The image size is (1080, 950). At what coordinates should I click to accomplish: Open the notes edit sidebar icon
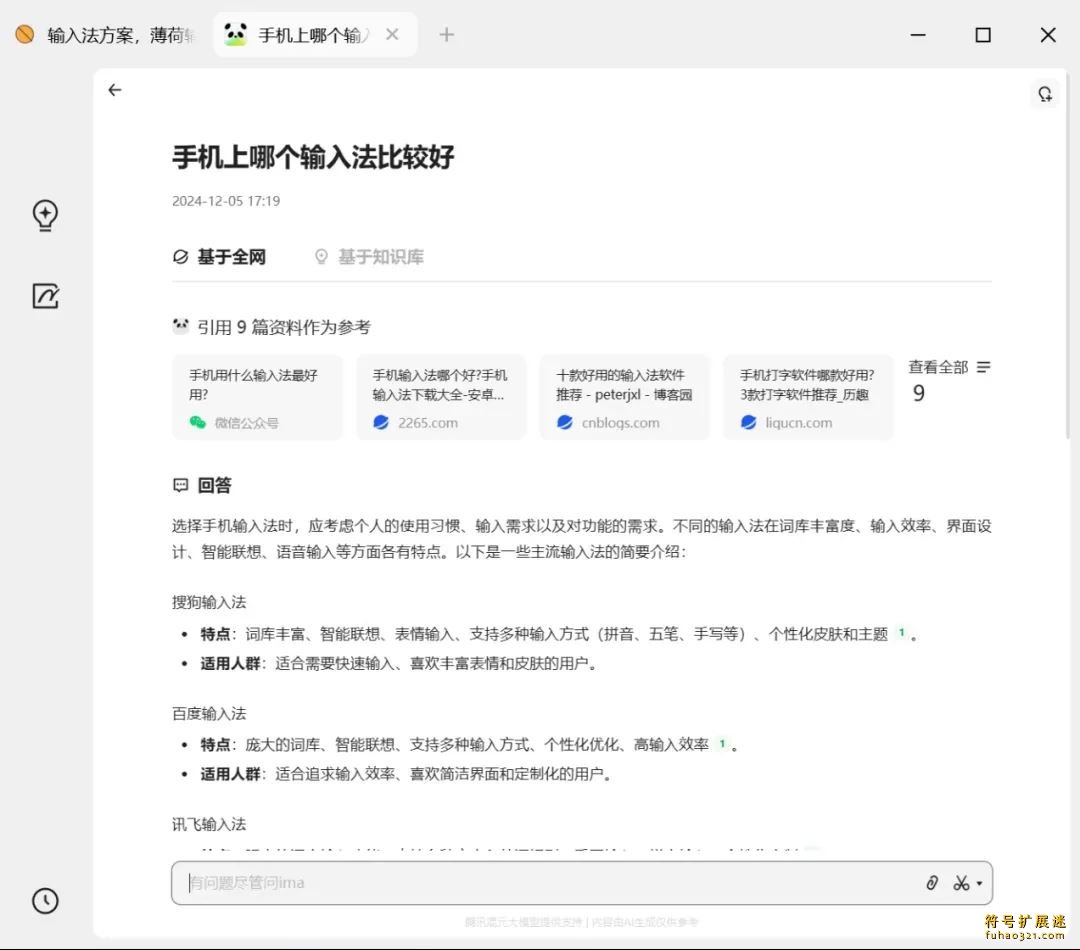pyautogui.click(x=45, y=296)
